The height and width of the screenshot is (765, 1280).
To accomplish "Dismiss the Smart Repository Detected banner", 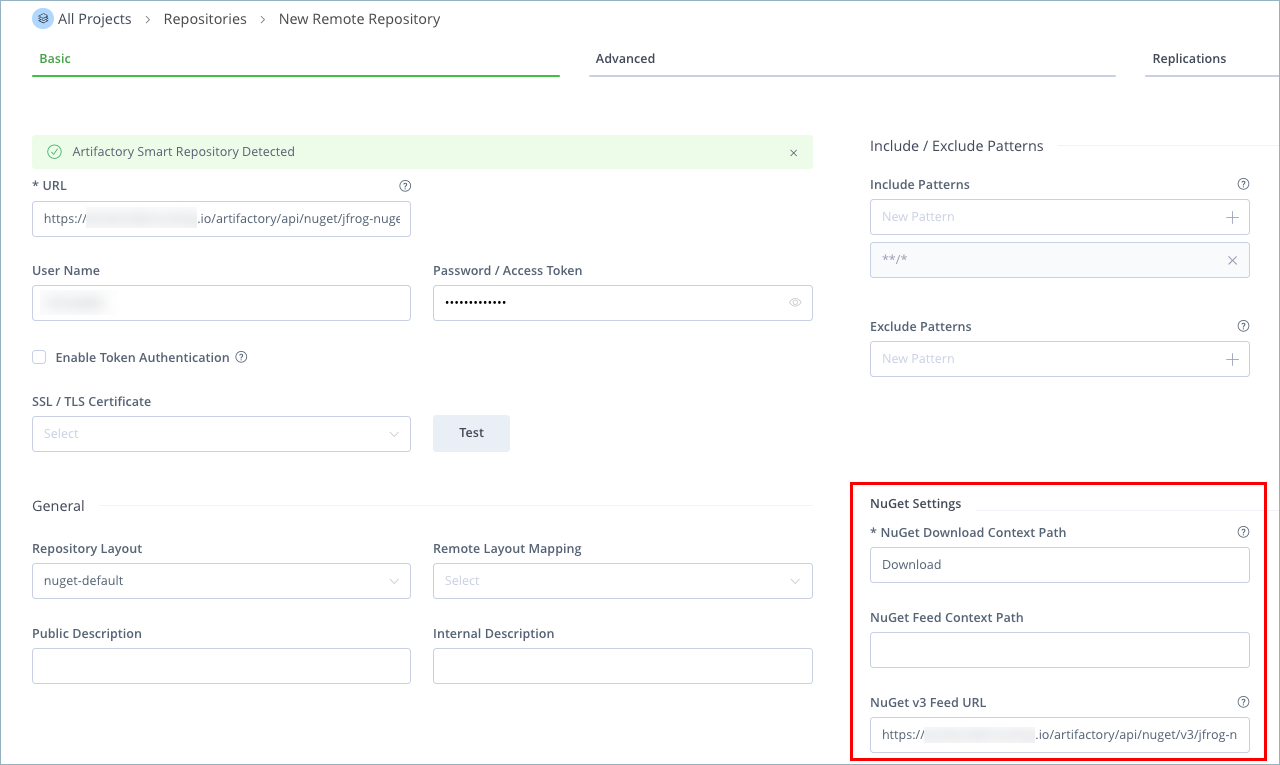I will 794,153.
